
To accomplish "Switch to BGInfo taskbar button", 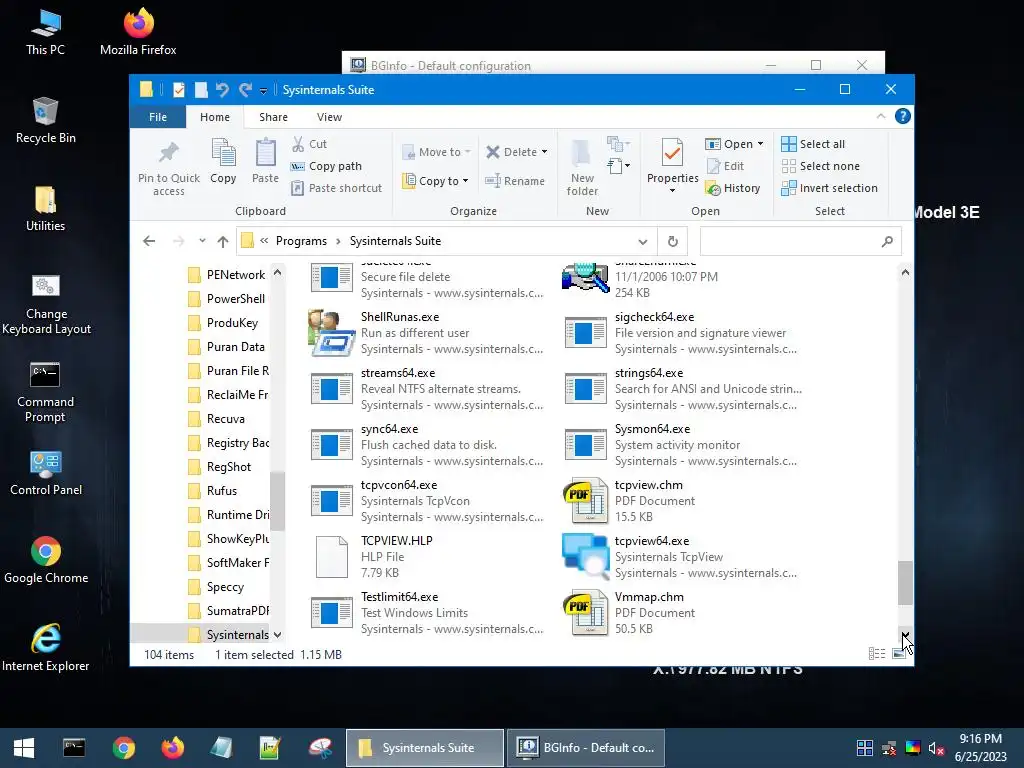I will [586, 748].
